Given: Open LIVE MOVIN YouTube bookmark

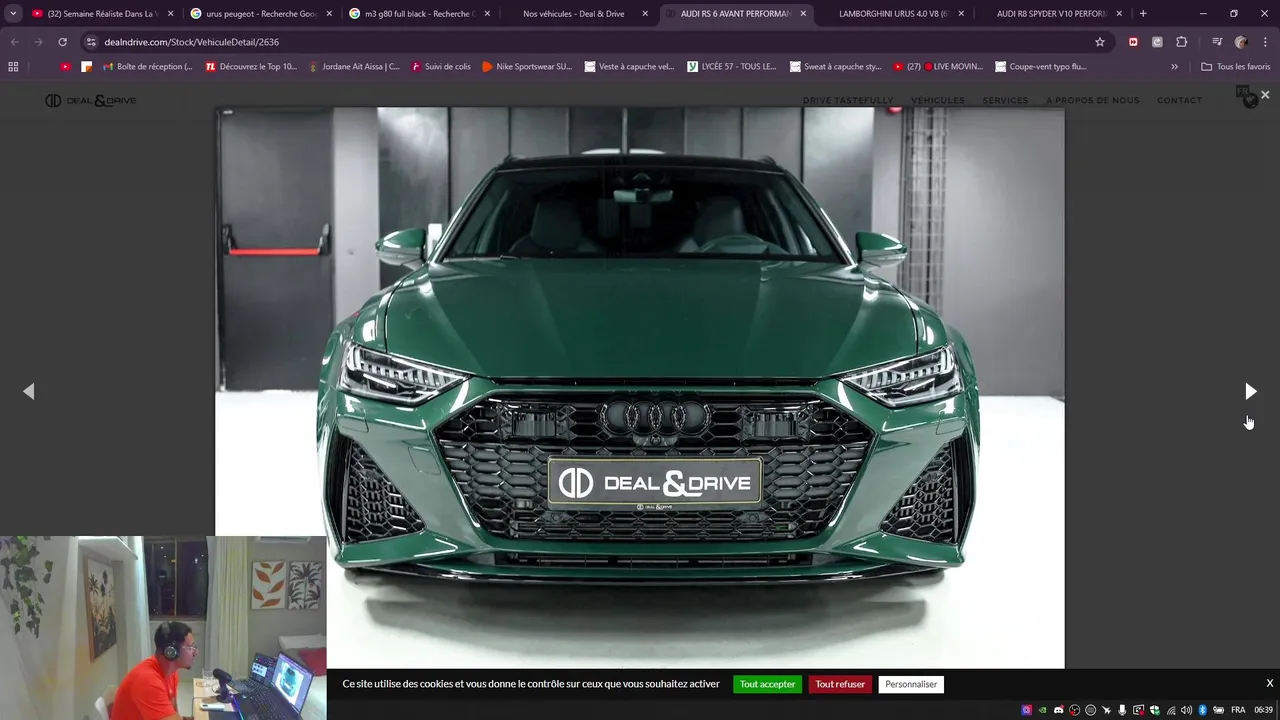Looking at the screenshot, I should tap(938, 66).
